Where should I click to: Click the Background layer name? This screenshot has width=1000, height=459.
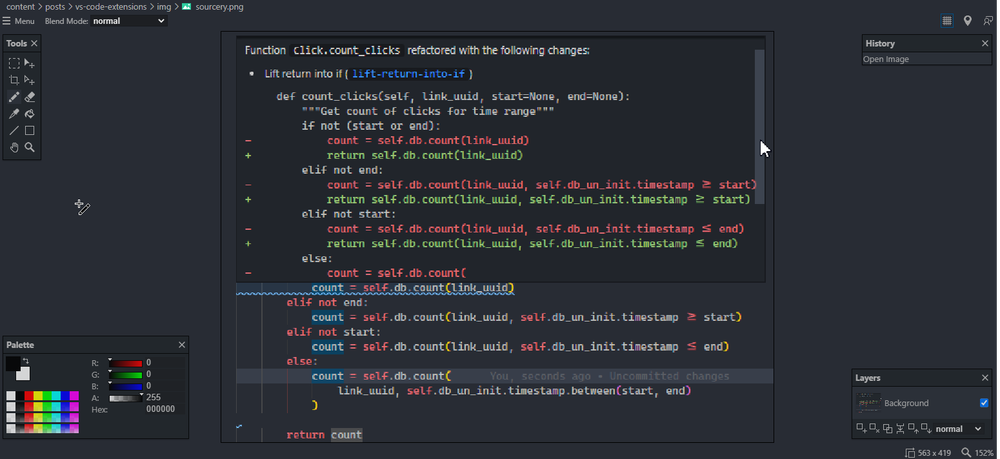tap(906, 403)
